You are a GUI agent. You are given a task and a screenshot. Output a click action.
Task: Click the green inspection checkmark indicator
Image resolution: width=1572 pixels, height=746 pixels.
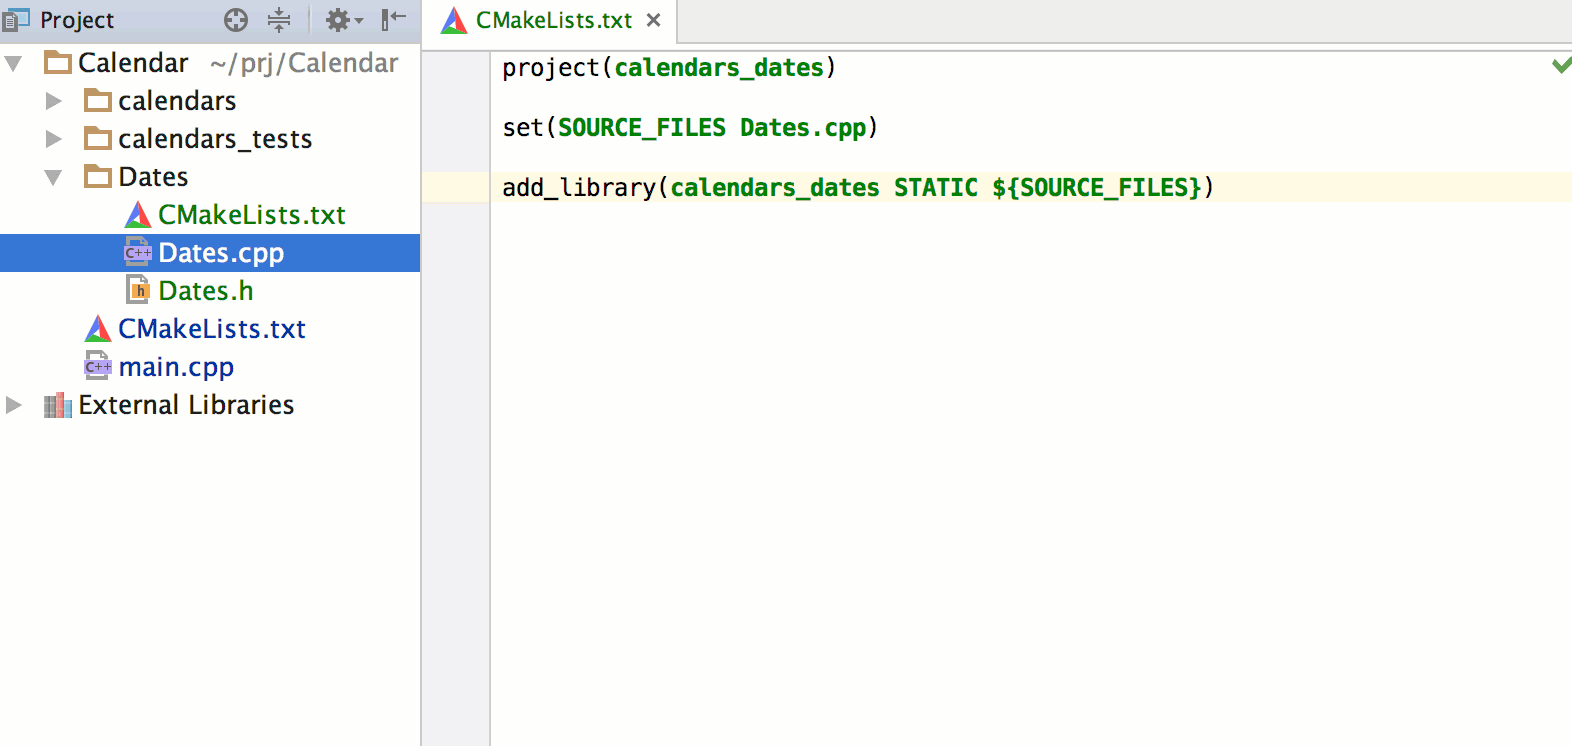pos(1561,65)
